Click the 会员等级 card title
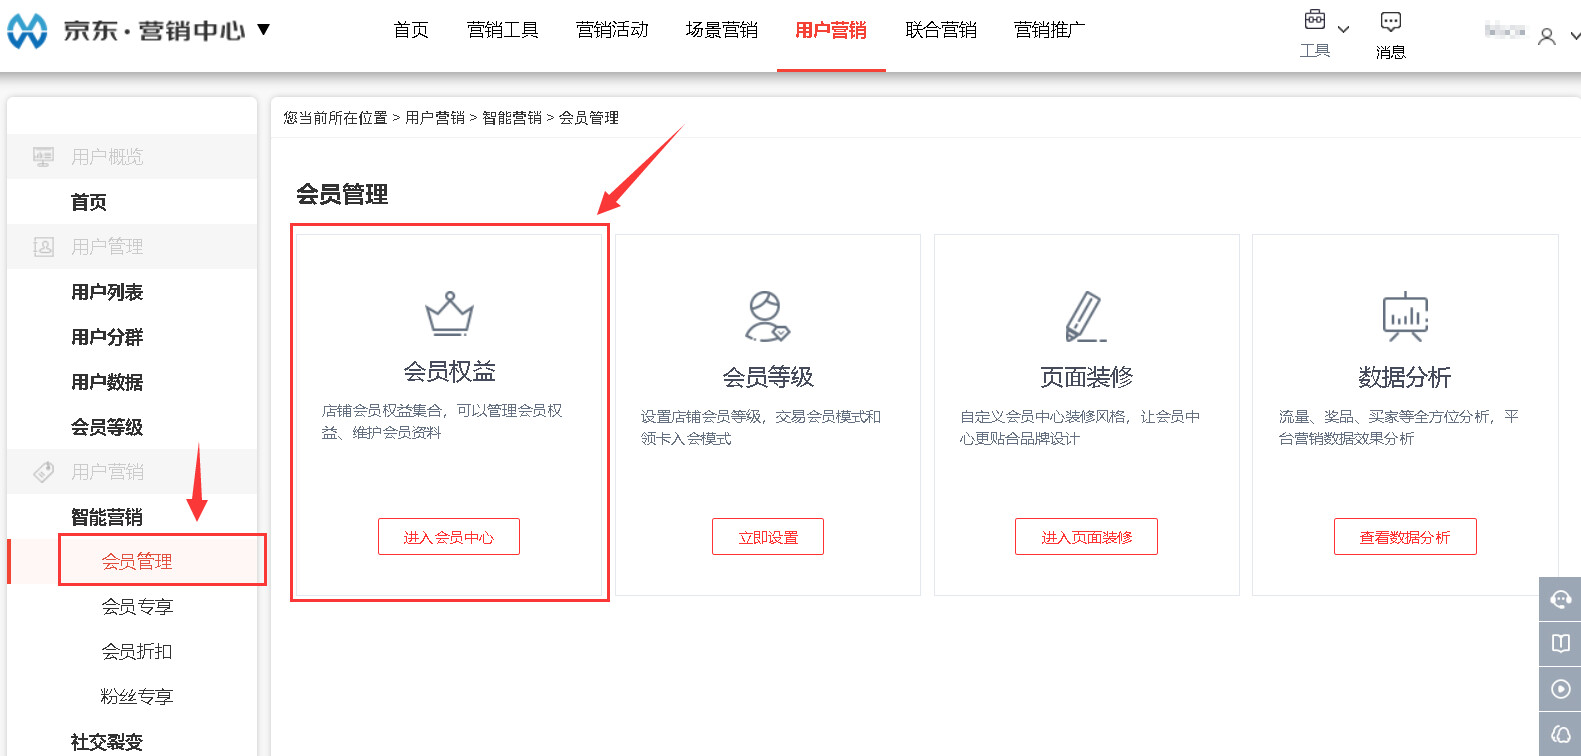The width and height of the screenshot is (1581, 756). (x=768, y=377)
